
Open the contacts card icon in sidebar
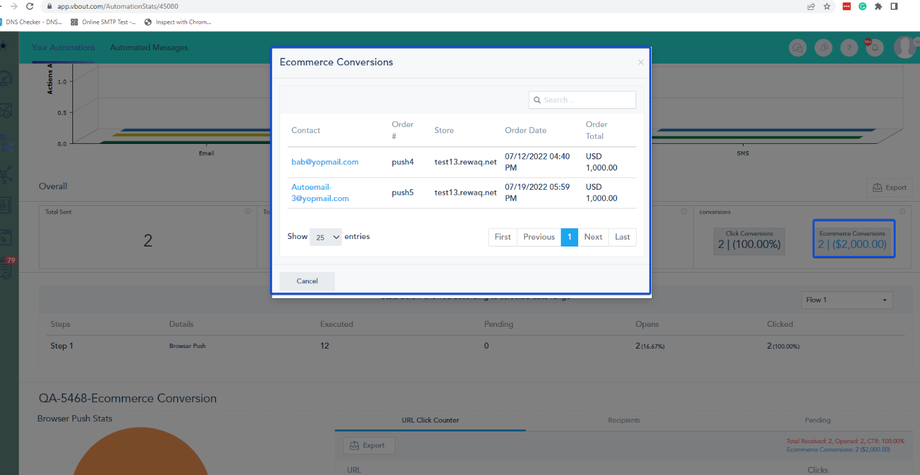tap(6, 205)
